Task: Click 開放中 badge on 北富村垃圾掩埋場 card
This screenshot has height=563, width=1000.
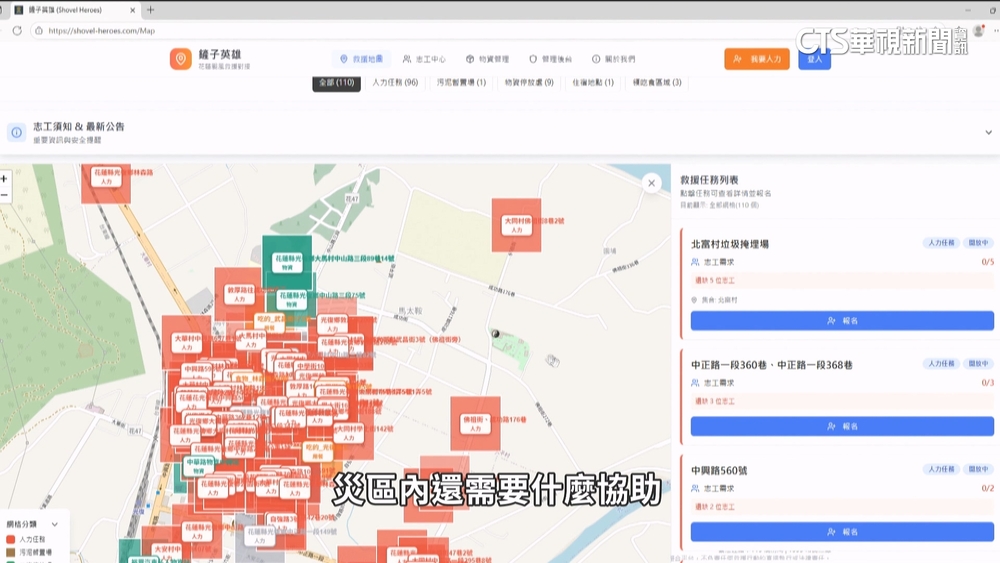Action: pos(978,243)
